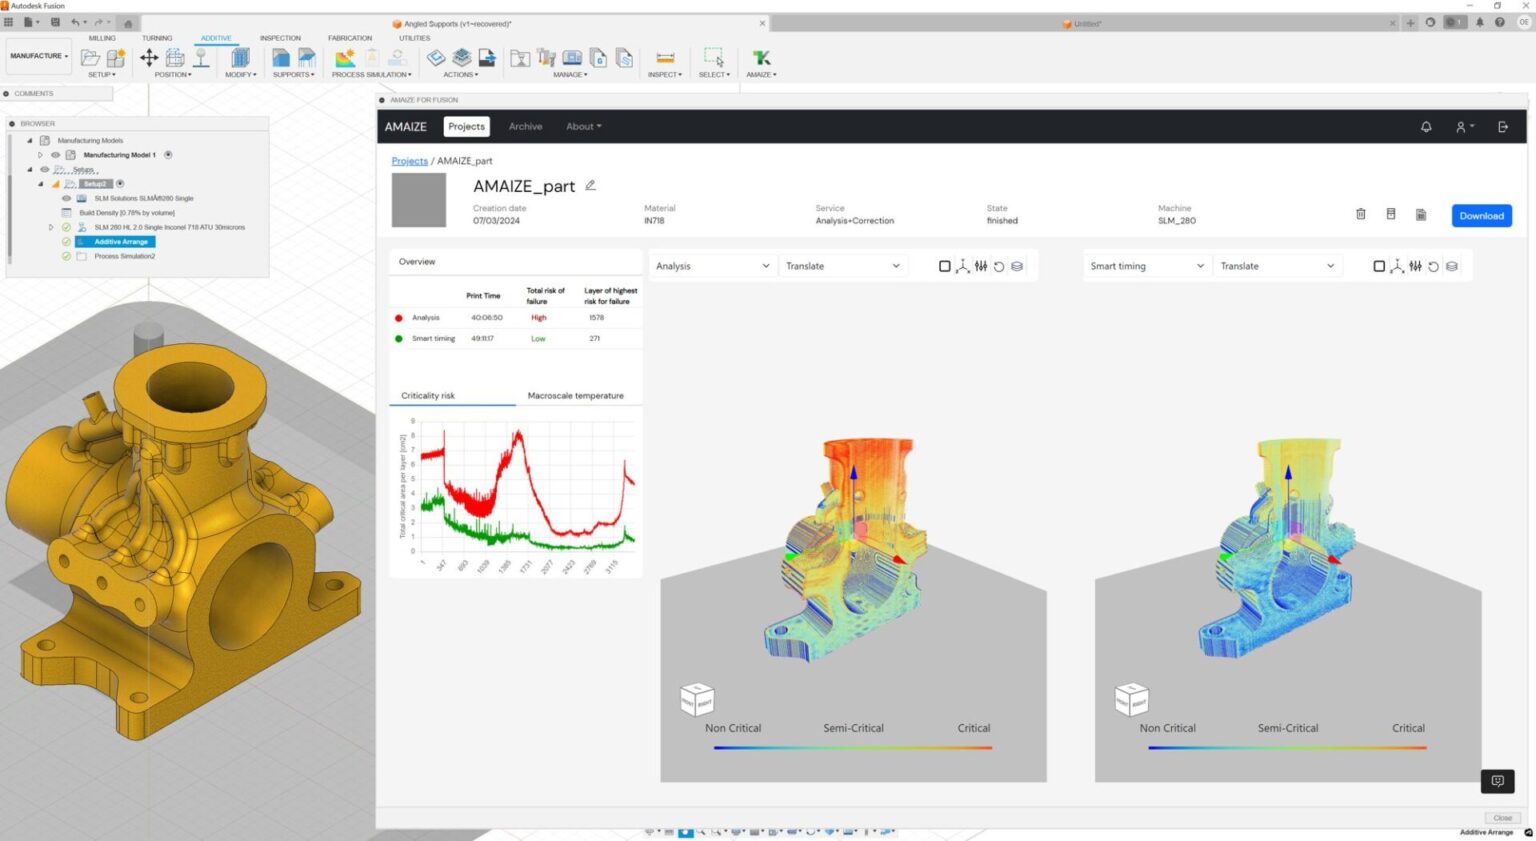Open the Smart timing results dropdown

[1146, 266]
